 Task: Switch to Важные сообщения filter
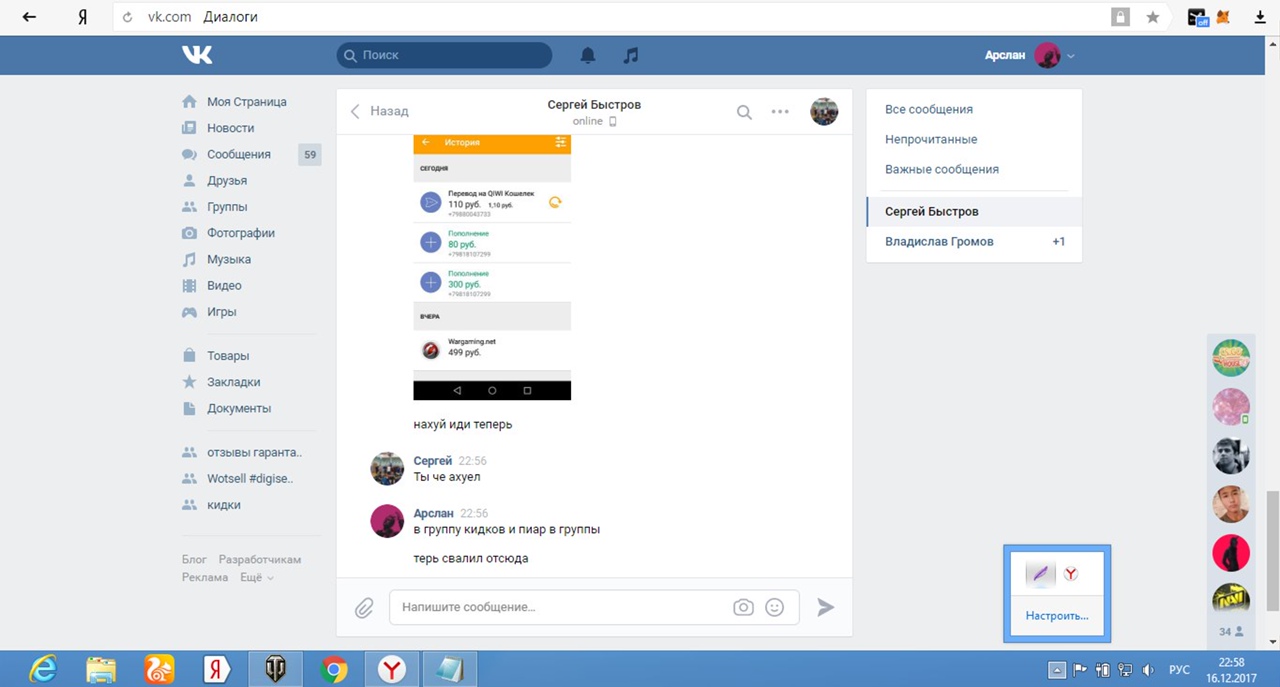(x=941, y=169)
